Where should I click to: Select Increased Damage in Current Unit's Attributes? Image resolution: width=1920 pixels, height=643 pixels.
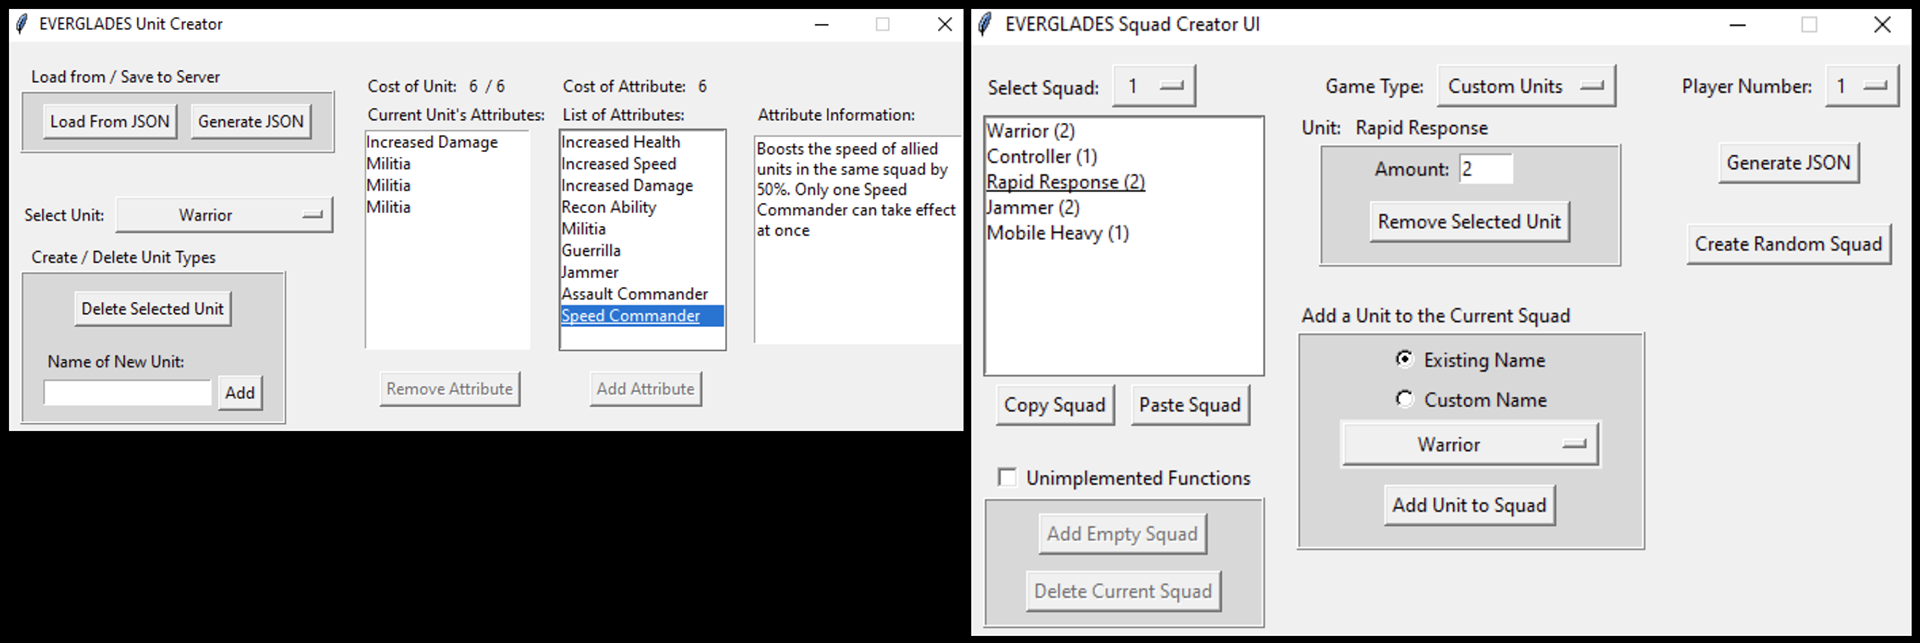pos(432,142)
